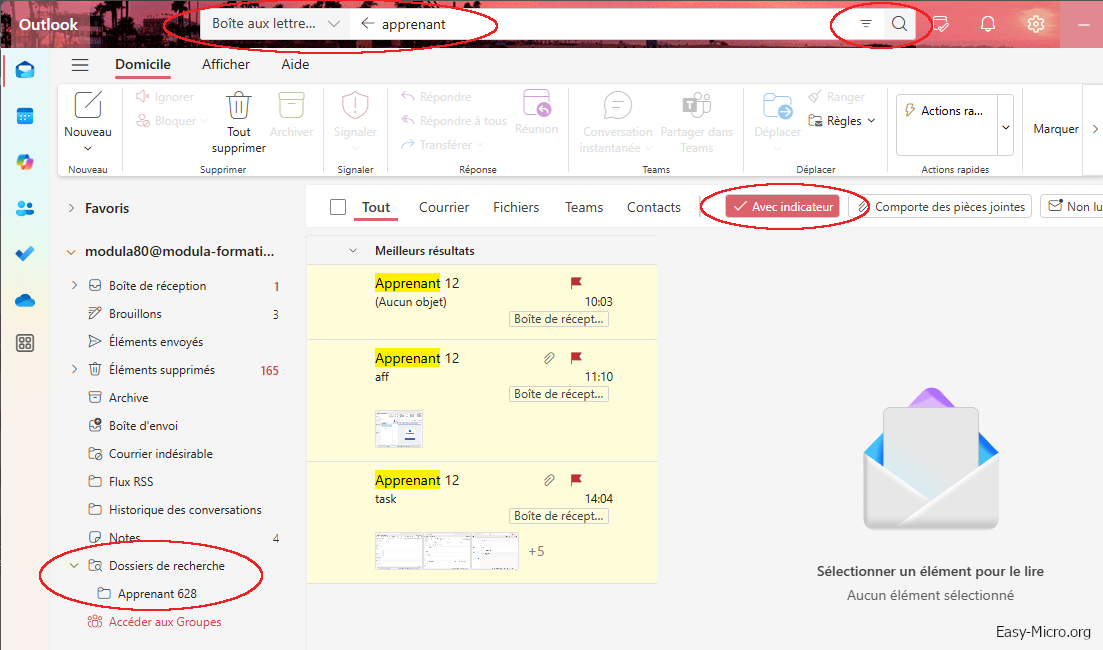Click the Nouveau new mail icon

tap(88, 105)
